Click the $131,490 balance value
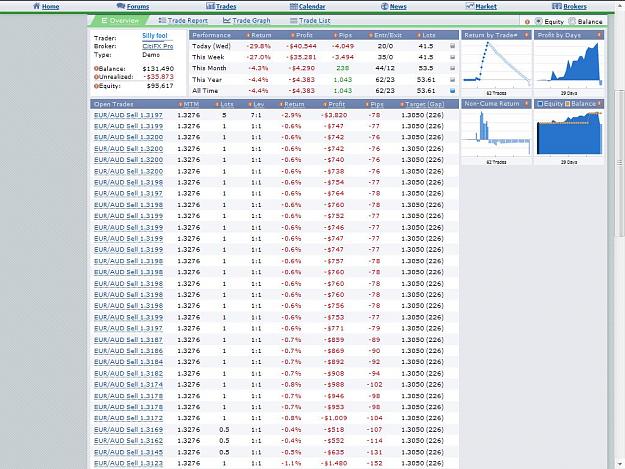 point(158,69)
